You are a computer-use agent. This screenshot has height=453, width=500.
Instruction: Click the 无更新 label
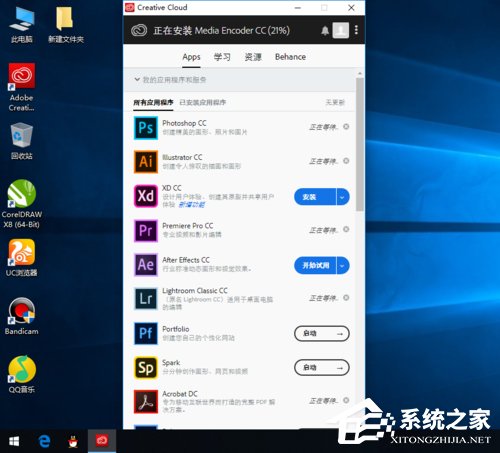pos(335,102)
